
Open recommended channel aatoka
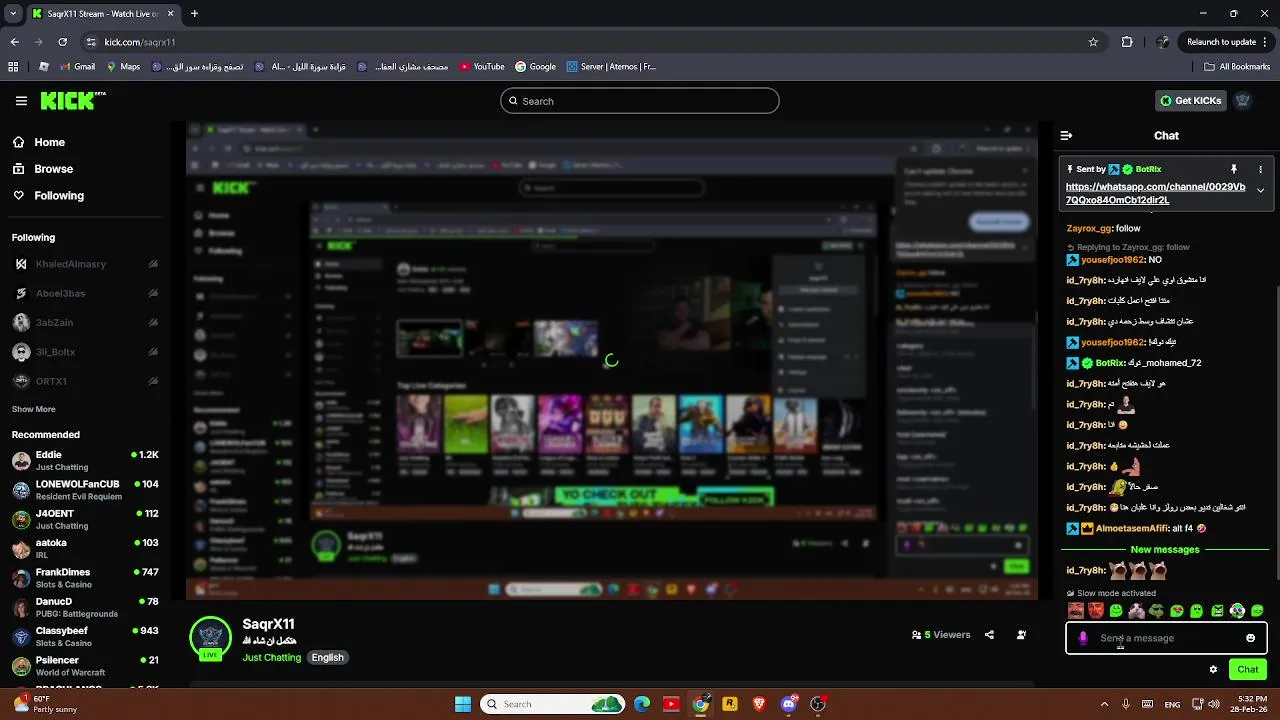coord(86,548)
